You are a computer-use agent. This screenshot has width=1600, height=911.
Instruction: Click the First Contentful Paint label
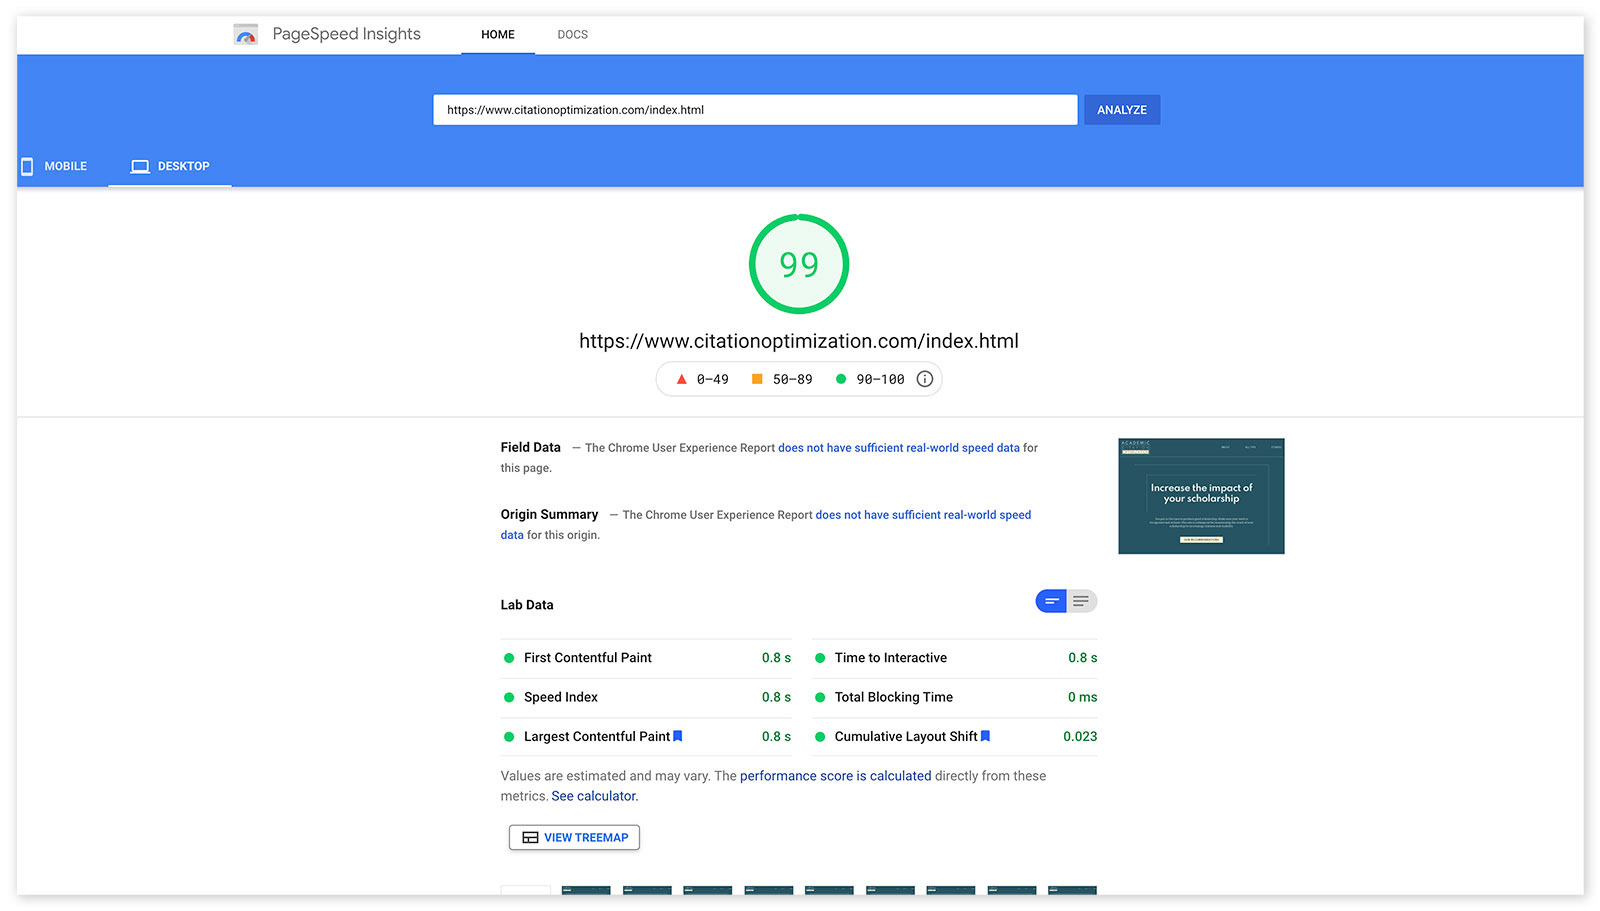coord(588,658)
